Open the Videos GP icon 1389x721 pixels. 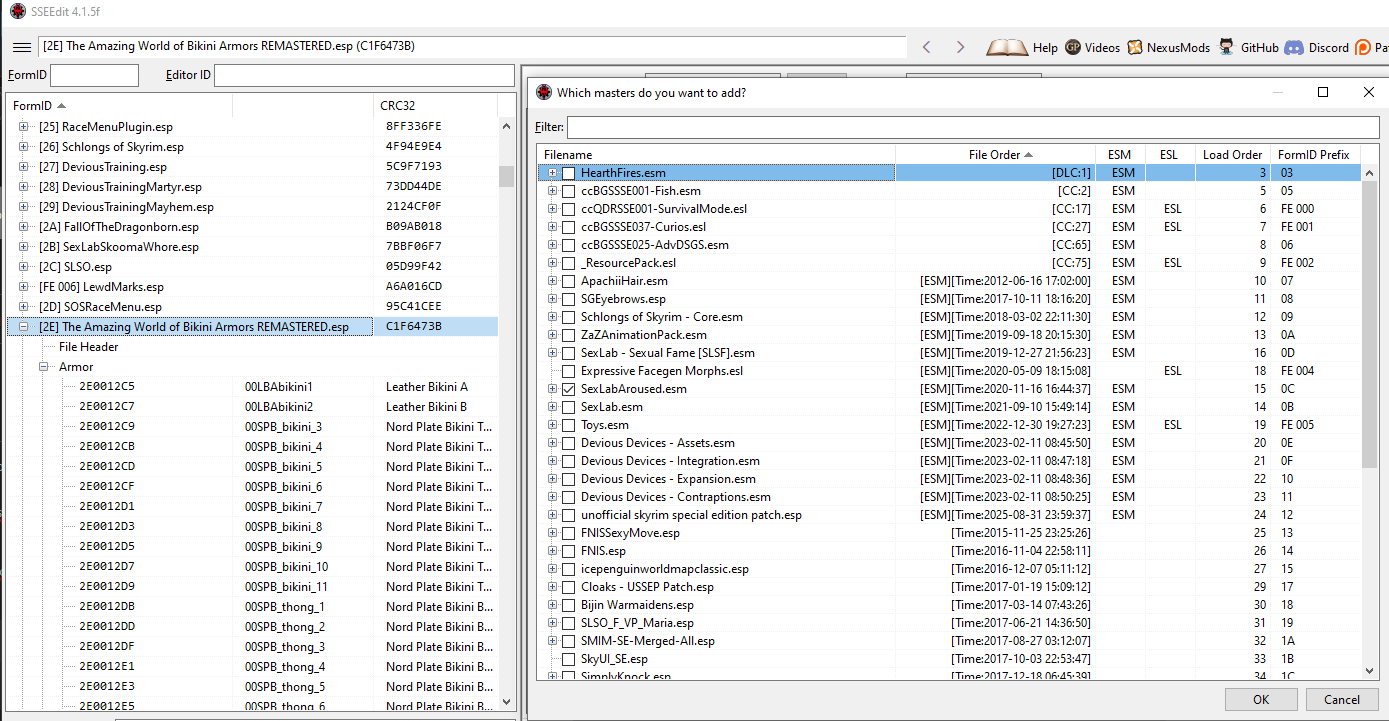click(1072, 47)
